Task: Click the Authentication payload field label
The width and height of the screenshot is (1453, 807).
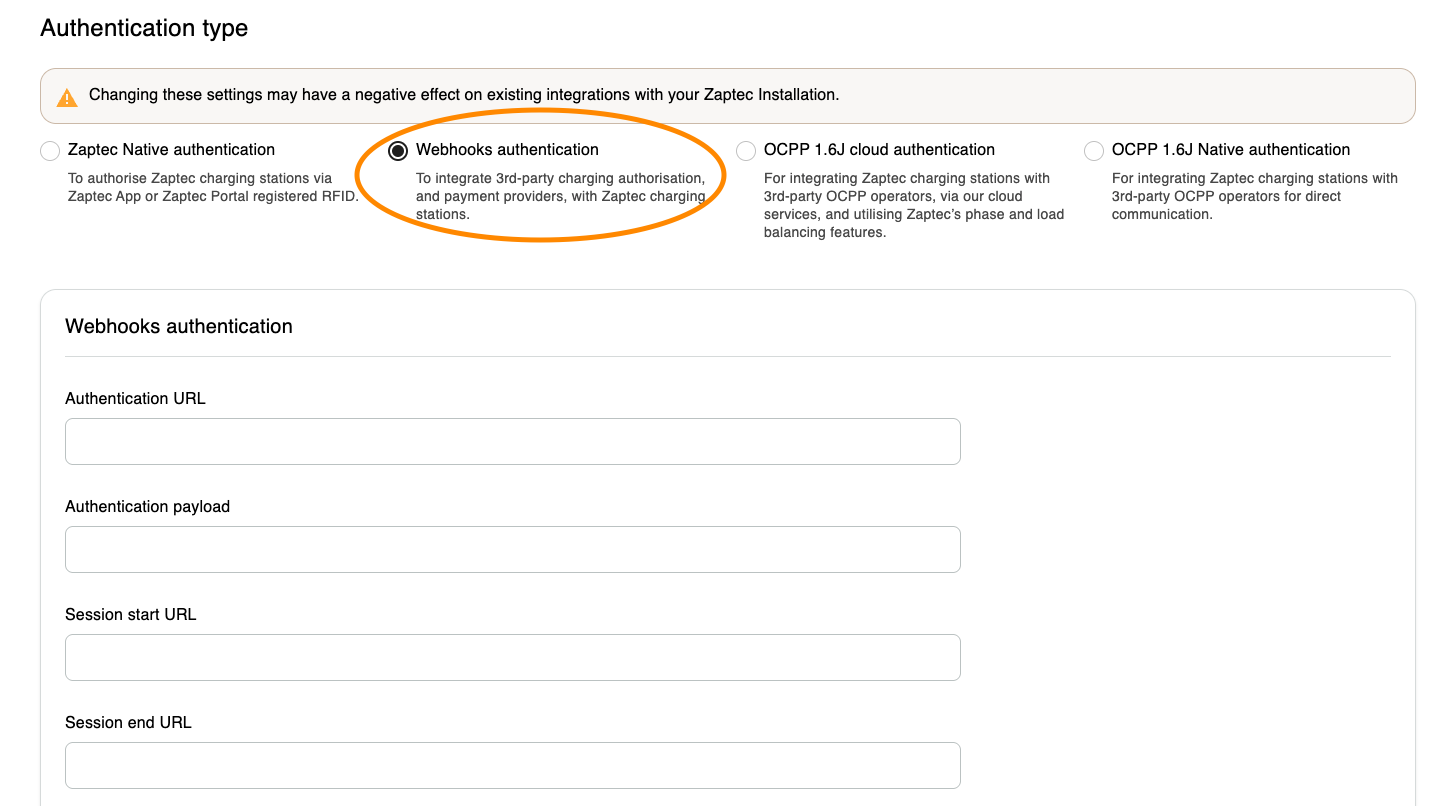Action: point(147,507)
